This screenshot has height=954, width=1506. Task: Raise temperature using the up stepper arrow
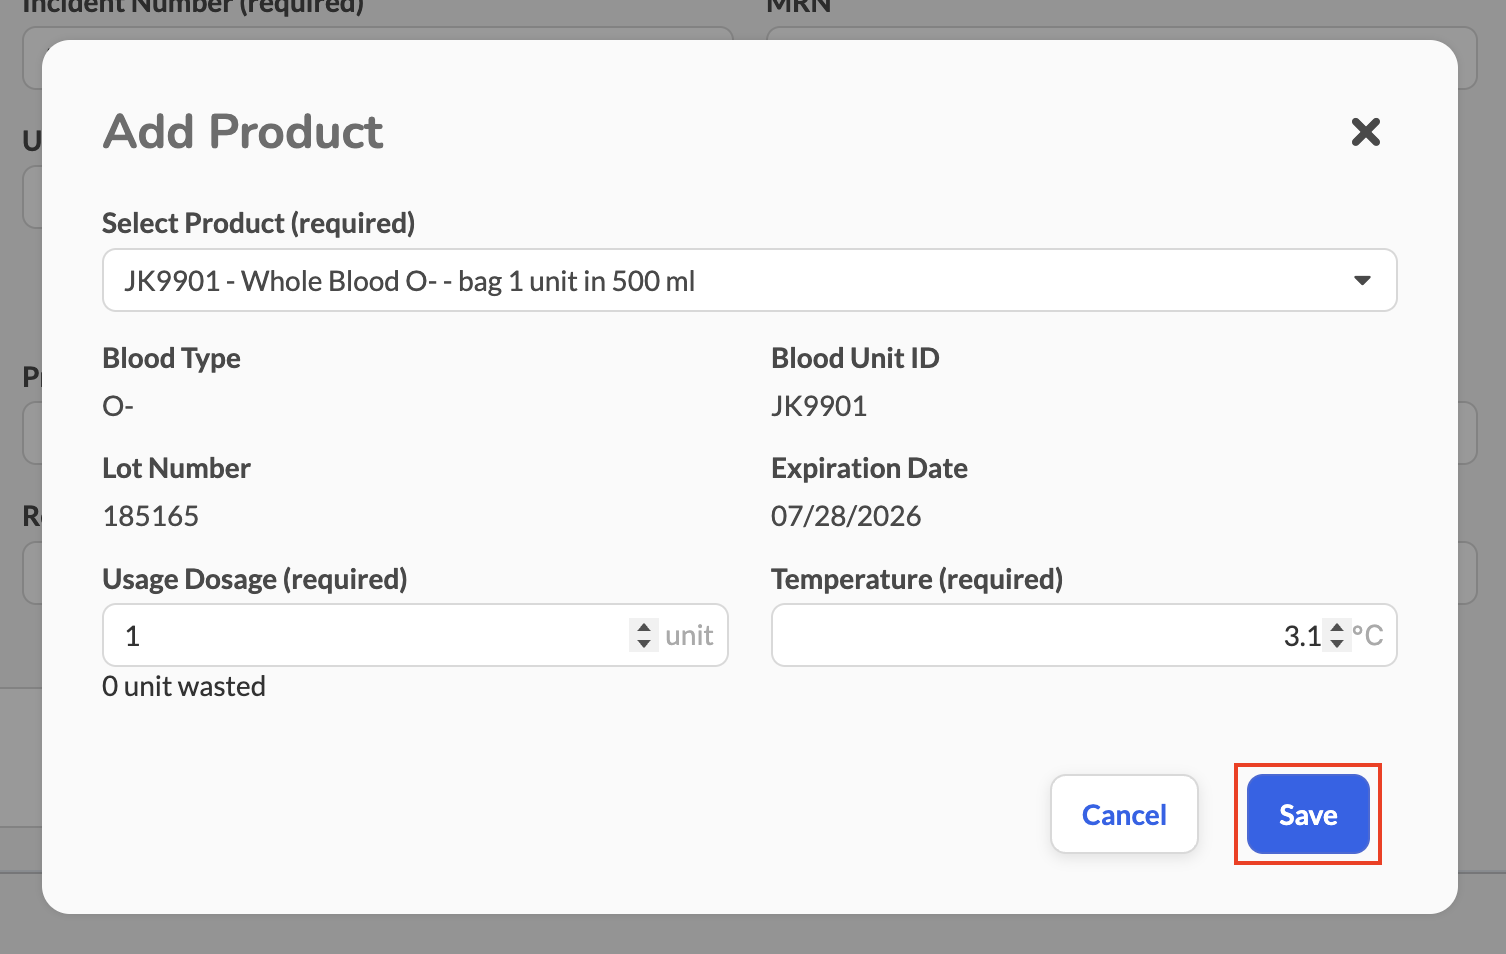pos(1337,627)
